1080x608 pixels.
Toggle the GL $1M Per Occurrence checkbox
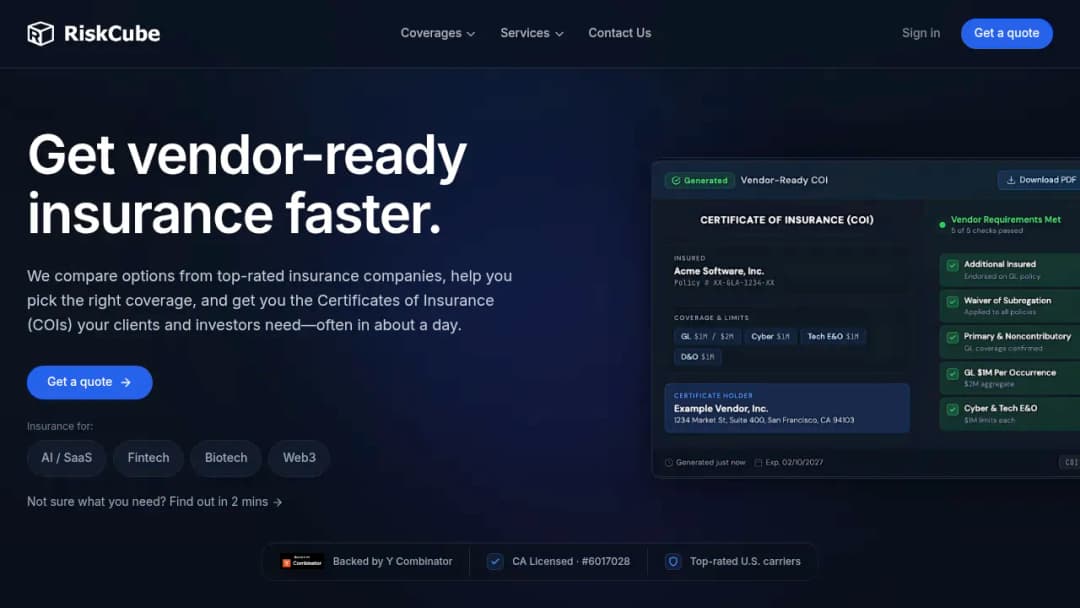[953, 374]
